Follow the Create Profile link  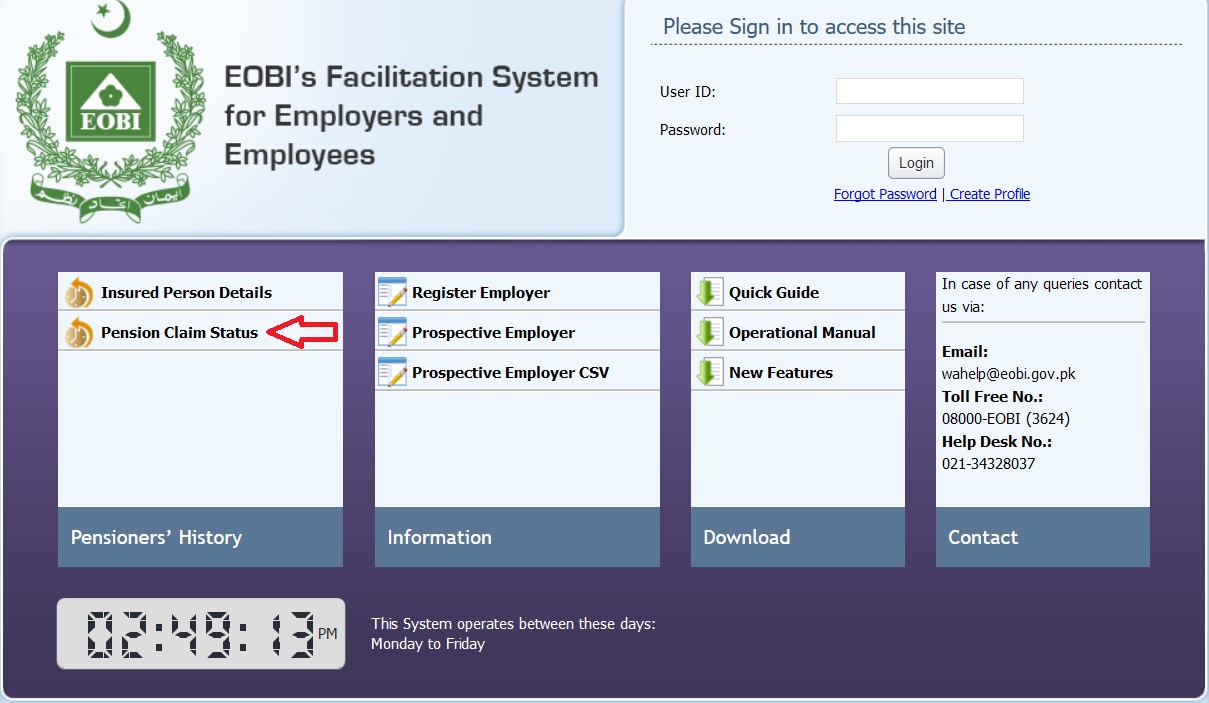pyautogui.click(x=989, y=194)
